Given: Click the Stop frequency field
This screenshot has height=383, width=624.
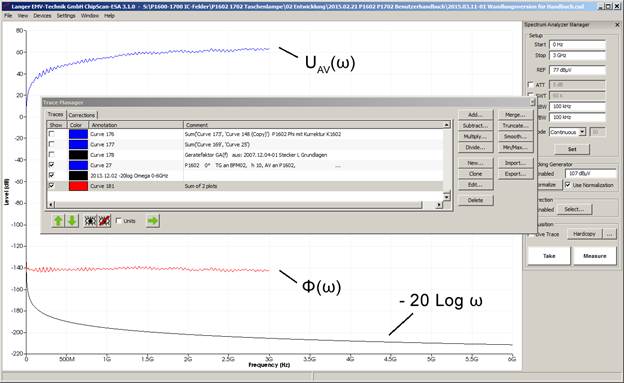Looking at the screenshot, I should click(x=577, y=55).
